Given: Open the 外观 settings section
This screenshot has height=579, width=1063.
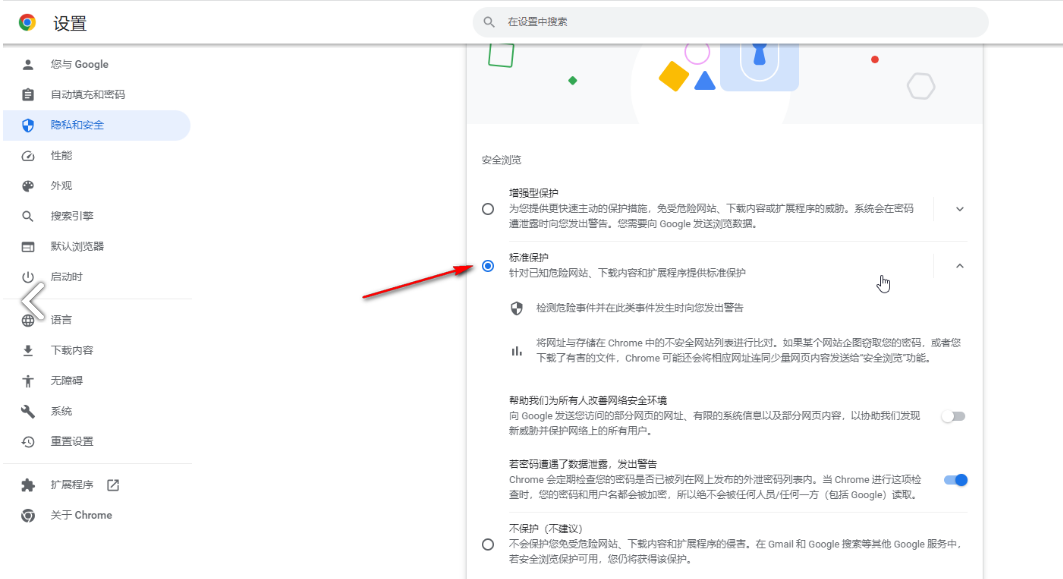Looking at the screenshot, I should pos(97,186).
